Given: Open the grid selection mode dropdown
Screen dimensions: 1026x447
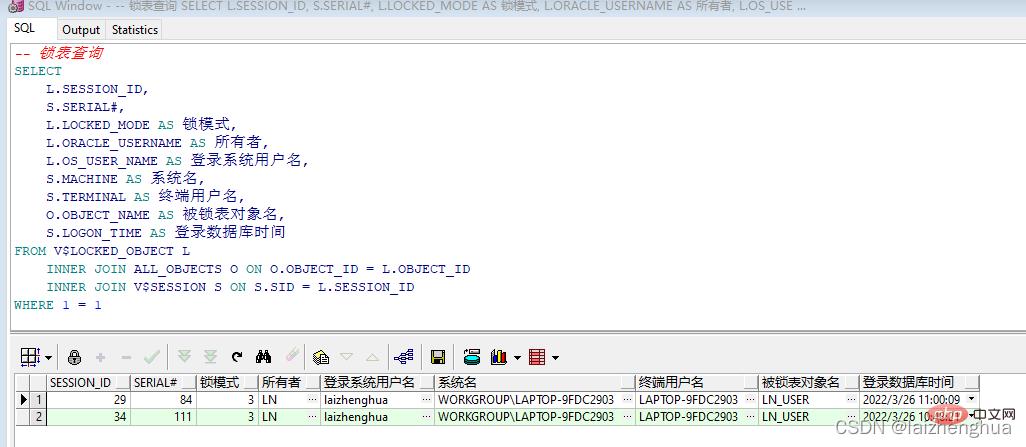Looking at the screenshot, I should (49, 357).
